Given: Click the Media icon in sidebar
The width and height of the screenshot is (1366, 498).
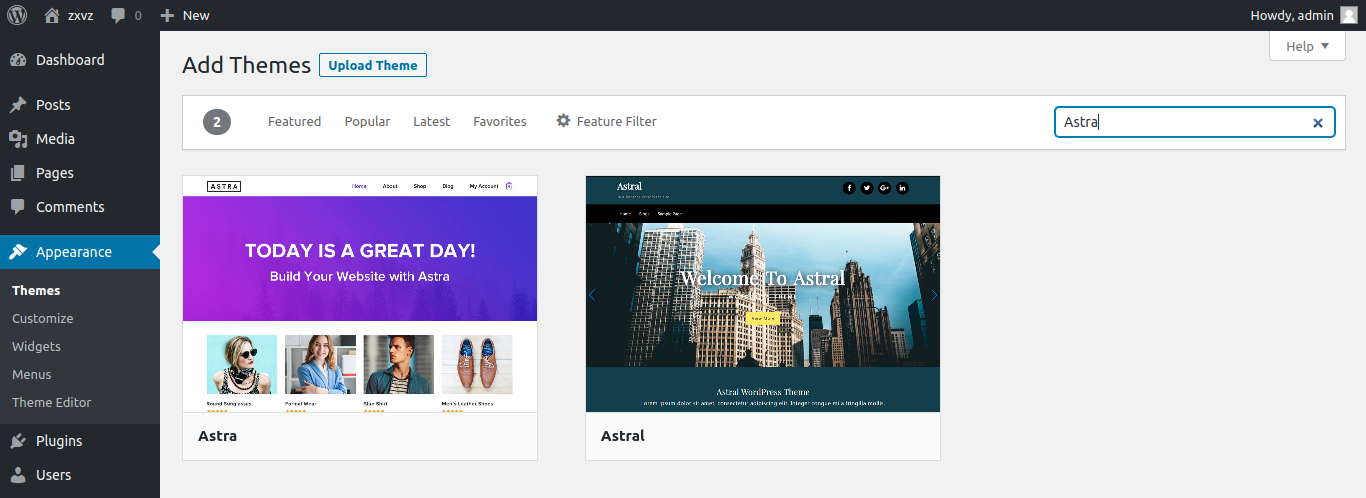Looking at the screenshot, I should click(x=18, y=139).
